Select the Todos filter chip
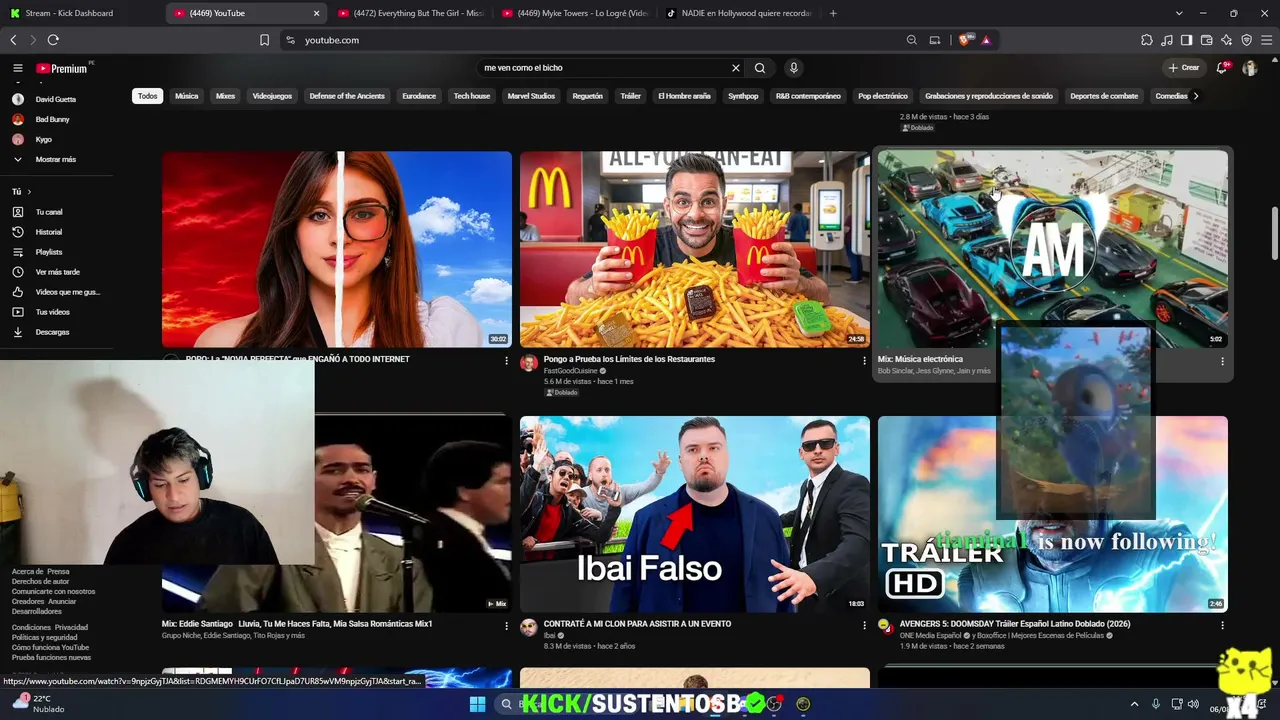The width and height of the screenshot is (1280, 720). pos(147,96)
